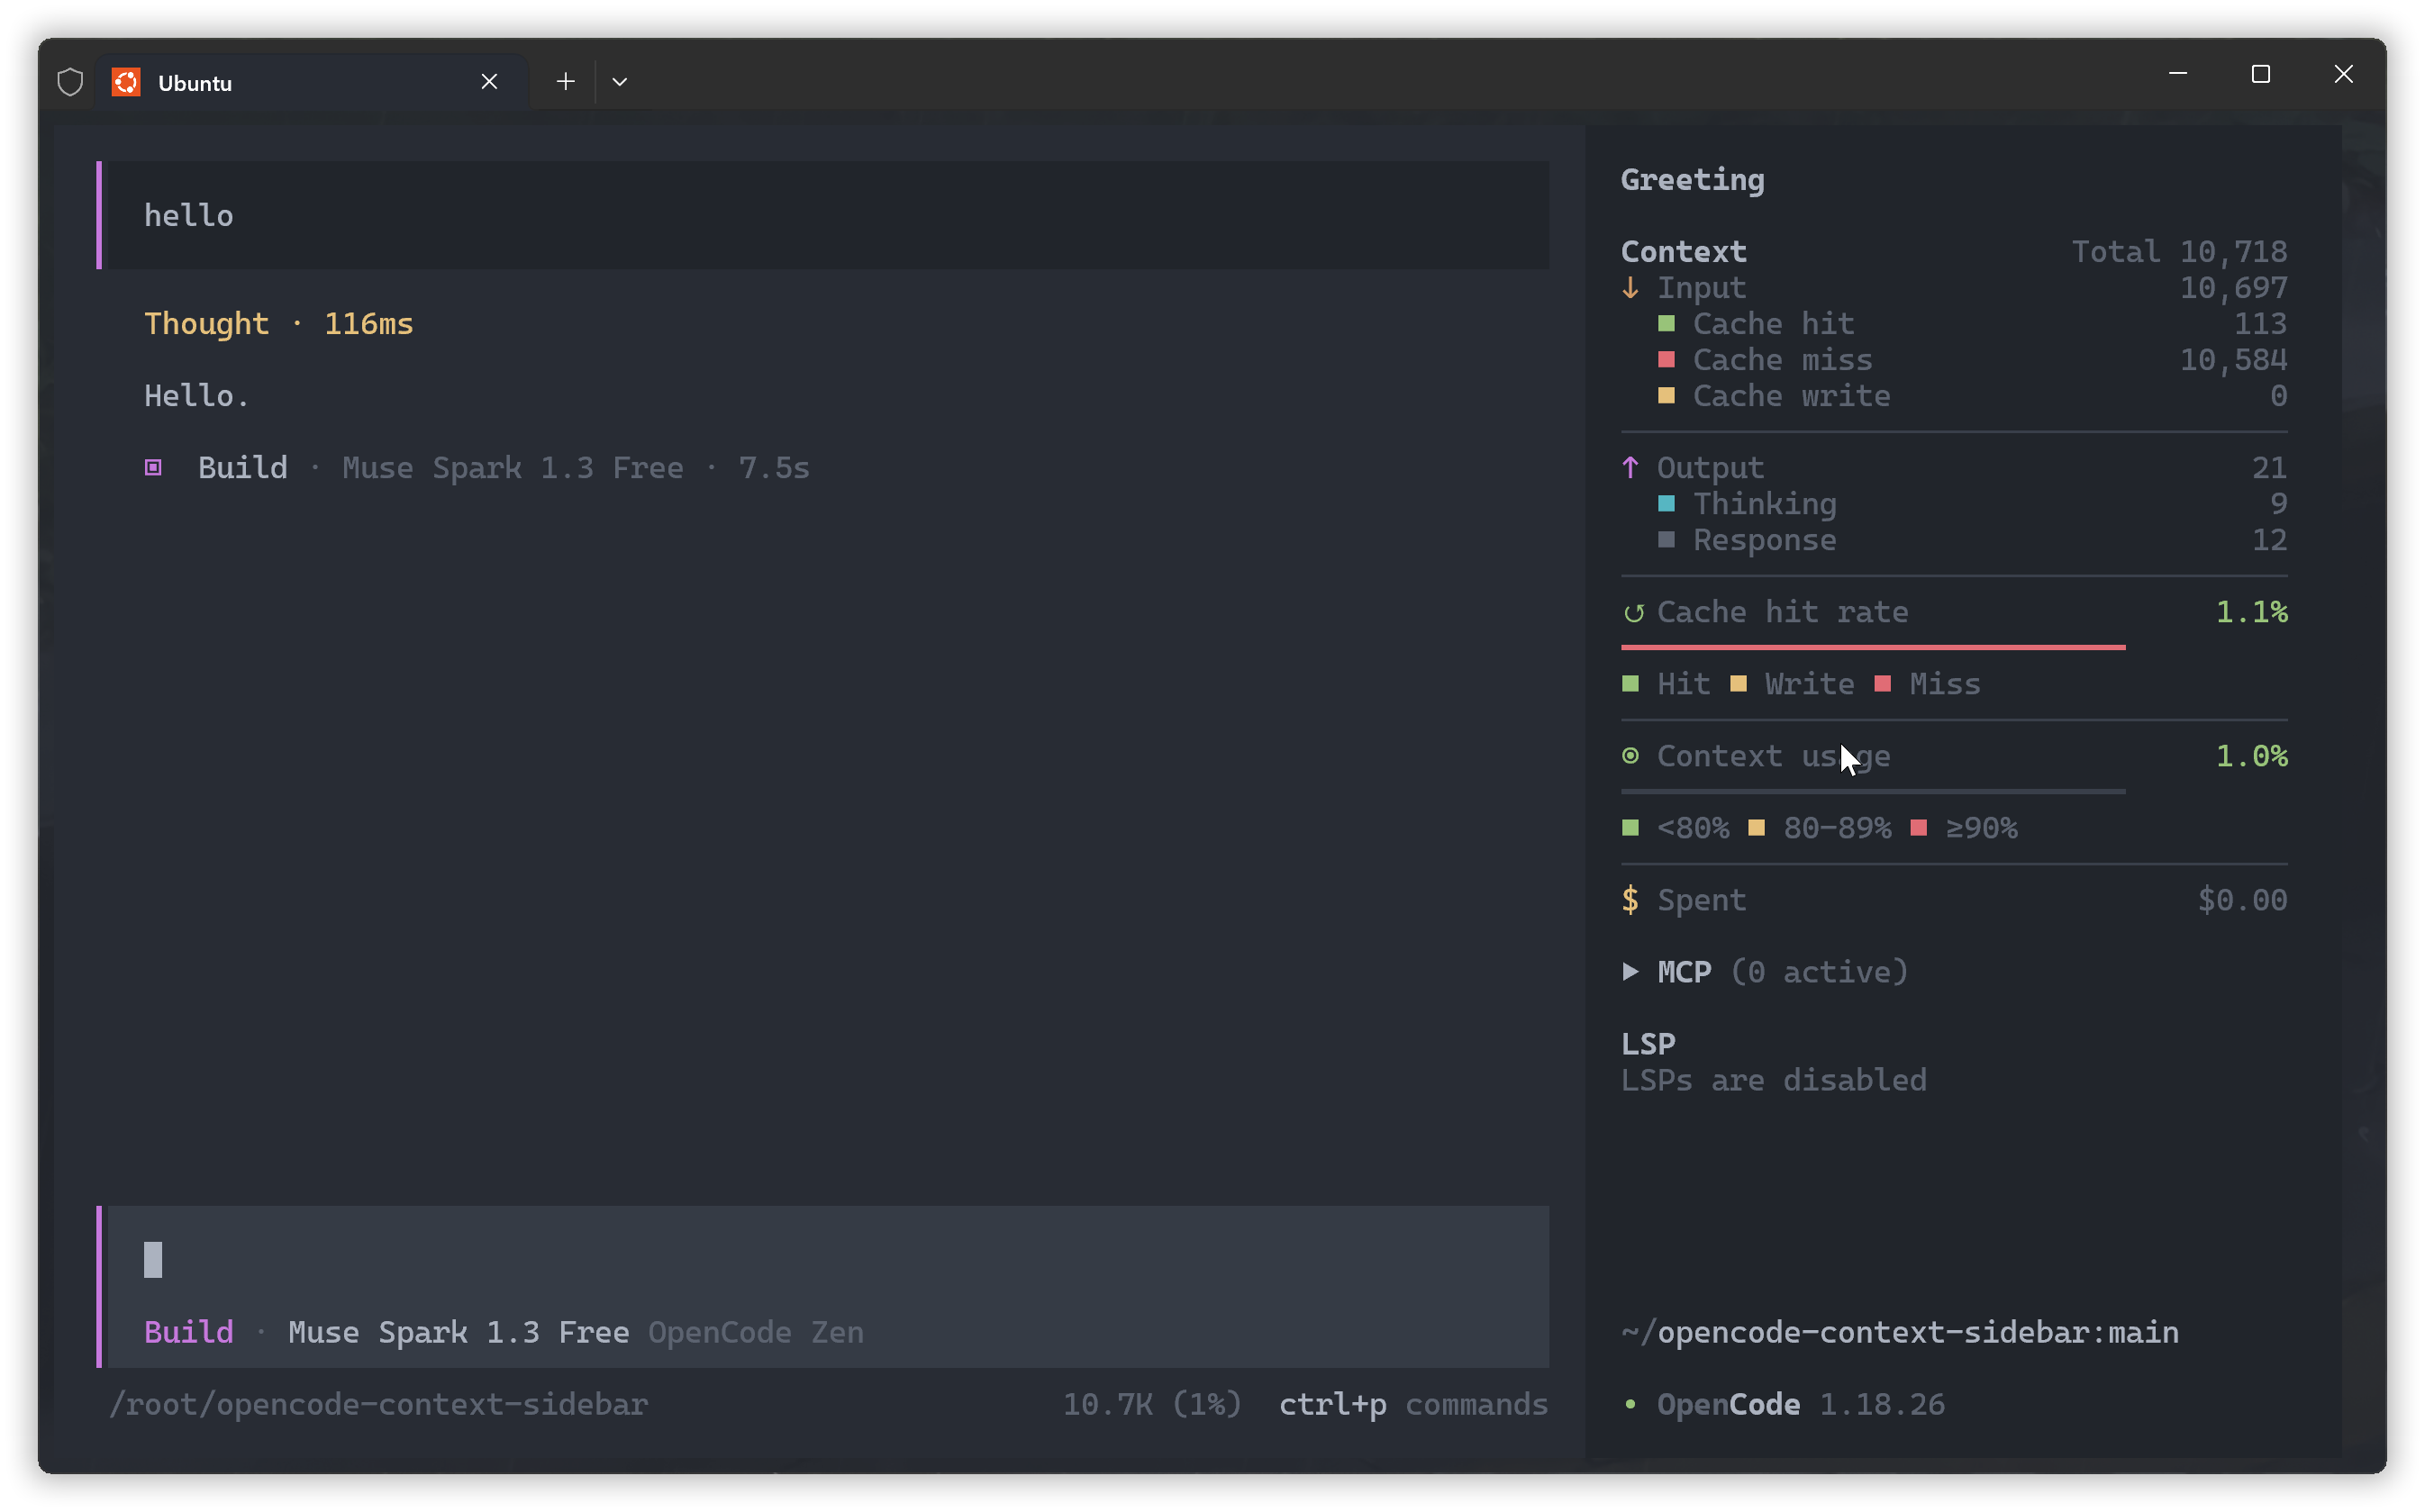Click the red Miss legend swatch
The width and height of the screenshot is (2425, 1512).
(x=1883, y=684)
